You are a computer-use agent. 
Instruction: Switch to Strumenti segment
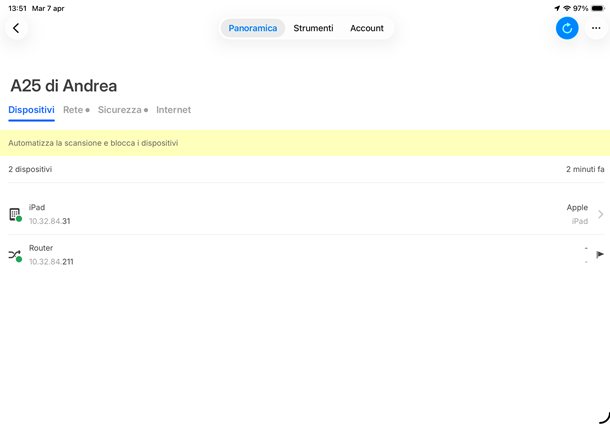click(313, 28)
